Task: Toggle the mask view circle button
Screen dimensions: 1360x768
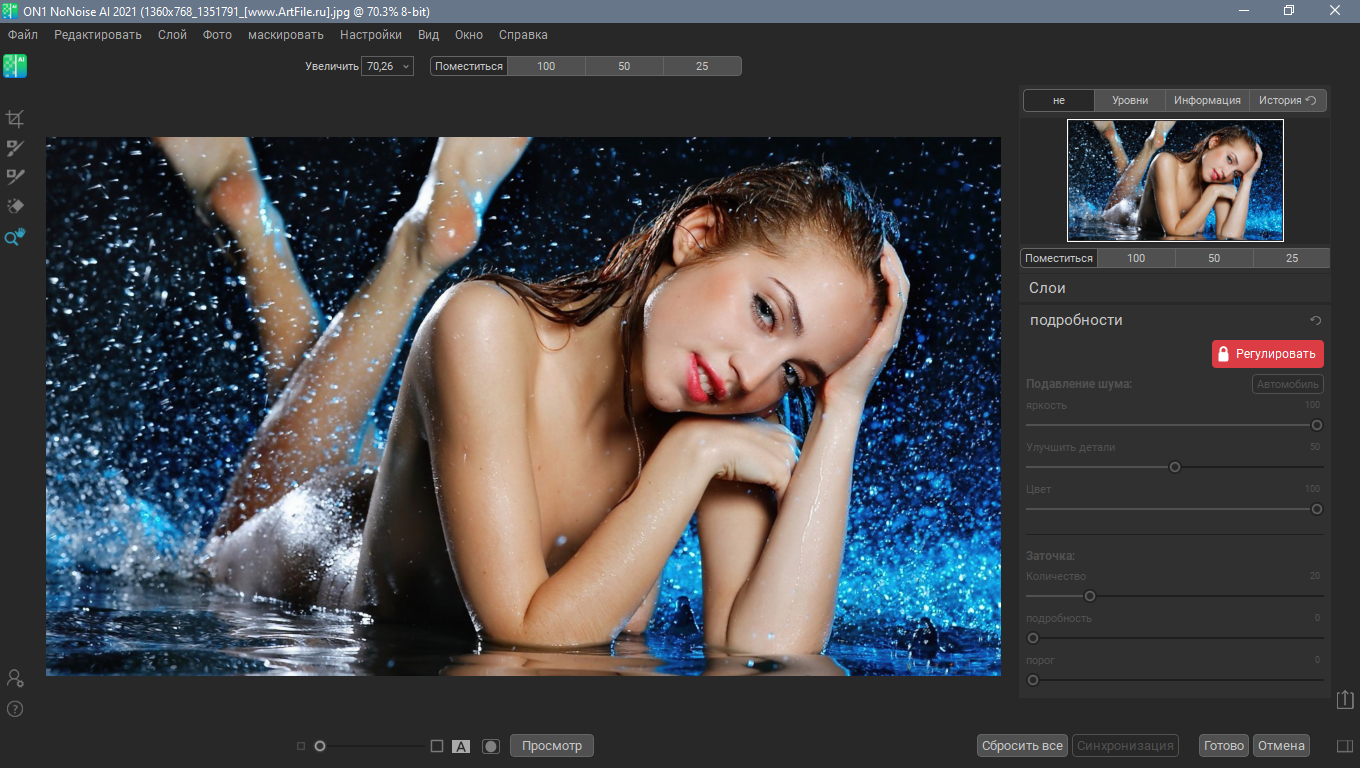Action: coord(490,746)
